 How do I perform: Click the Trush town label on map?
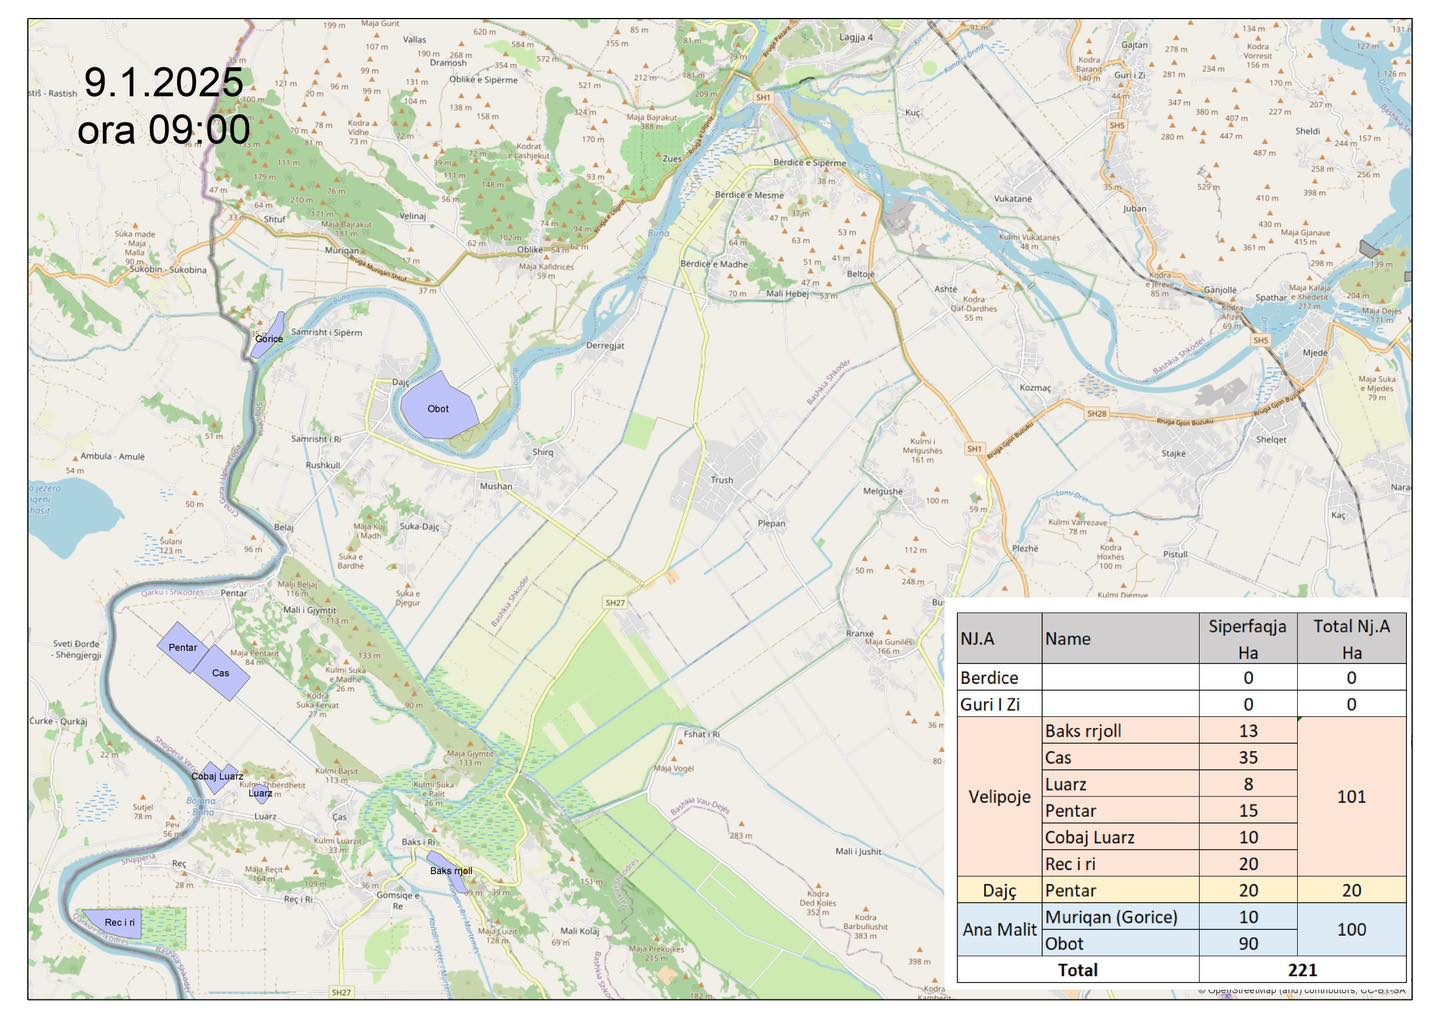721,480
